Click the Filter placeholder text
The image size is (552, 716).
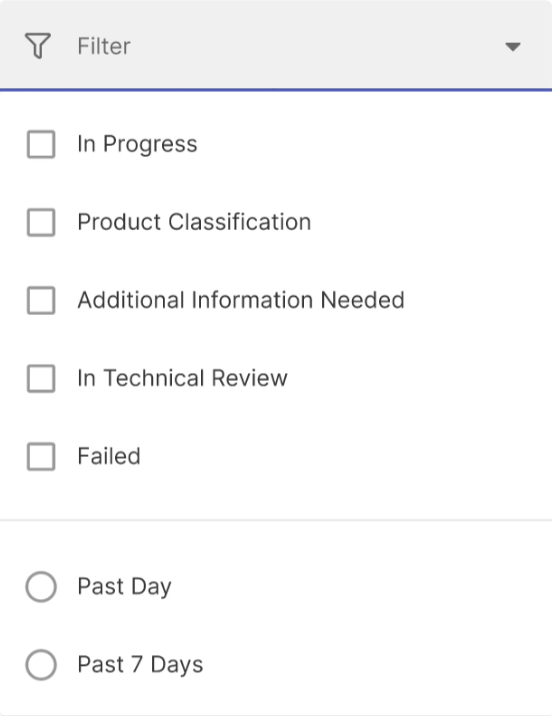[x=104, y=46]
